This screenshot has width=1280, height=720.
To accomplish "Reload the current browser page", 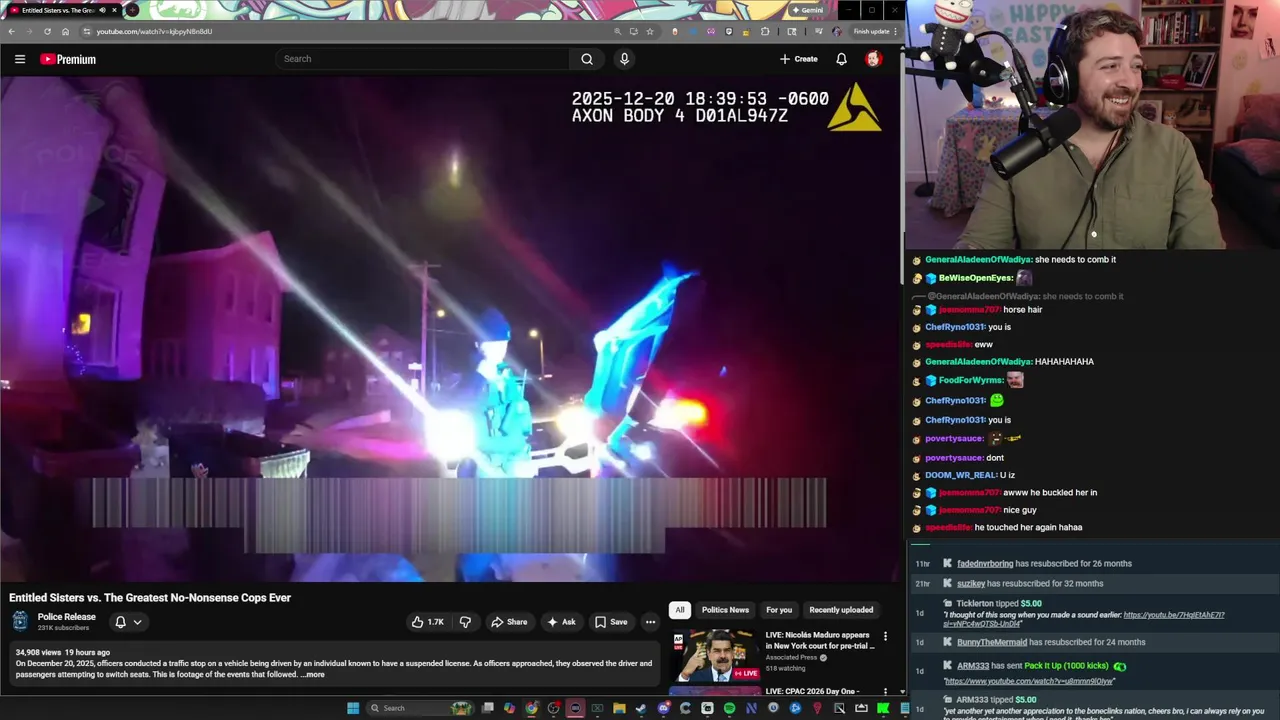I will click(47, 31).
